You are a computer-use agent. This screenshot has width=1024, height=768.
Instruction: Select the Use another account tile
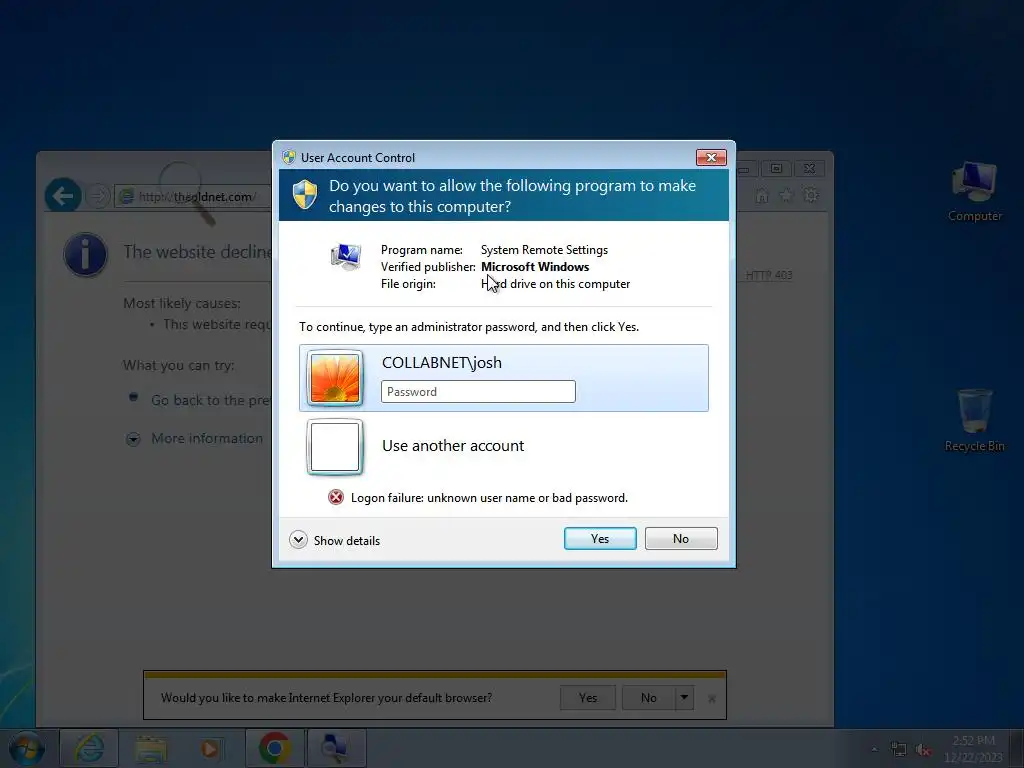tap(504, 447)
